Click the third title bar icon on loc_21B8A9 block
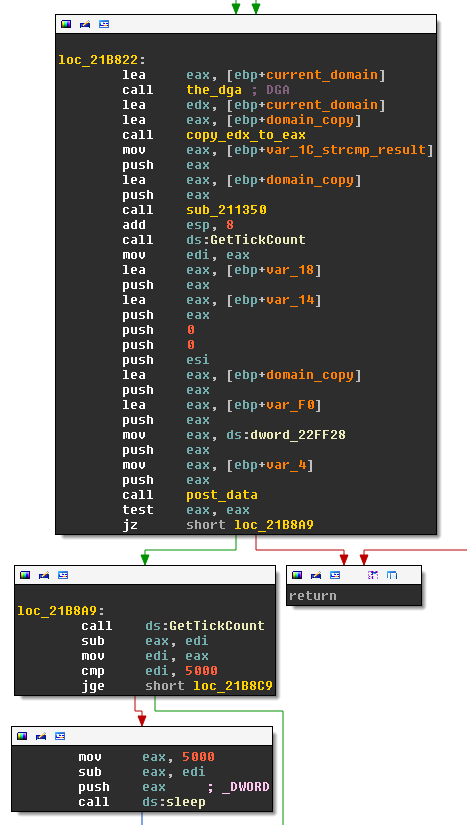The height and width of the screenshot is (825, 467). coord(63,575)
